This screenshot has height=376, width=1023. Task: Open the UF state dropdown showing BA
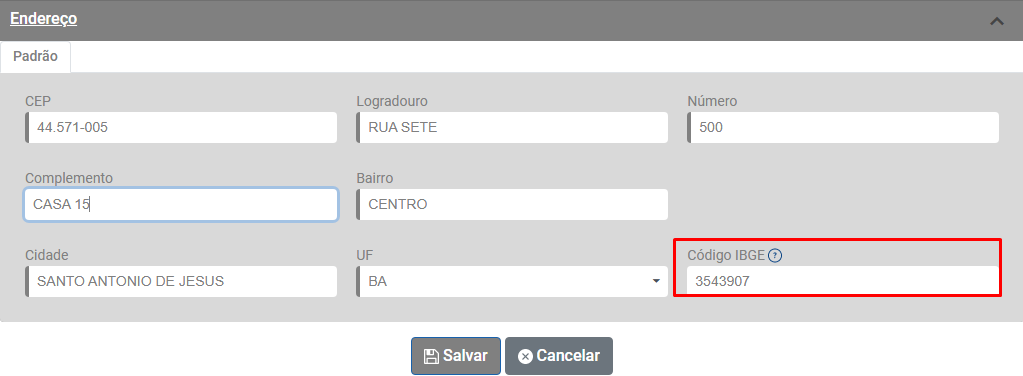click(x=512, y=281)
